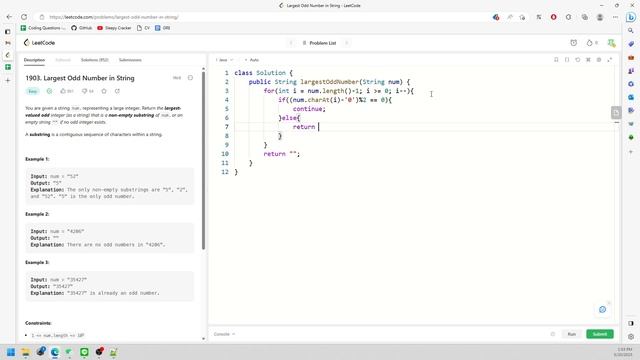Image resolution: width=640 pixels, height=360 pixels.
Task: Open the Bing chat sidebar icon
Action: point(631,17)
